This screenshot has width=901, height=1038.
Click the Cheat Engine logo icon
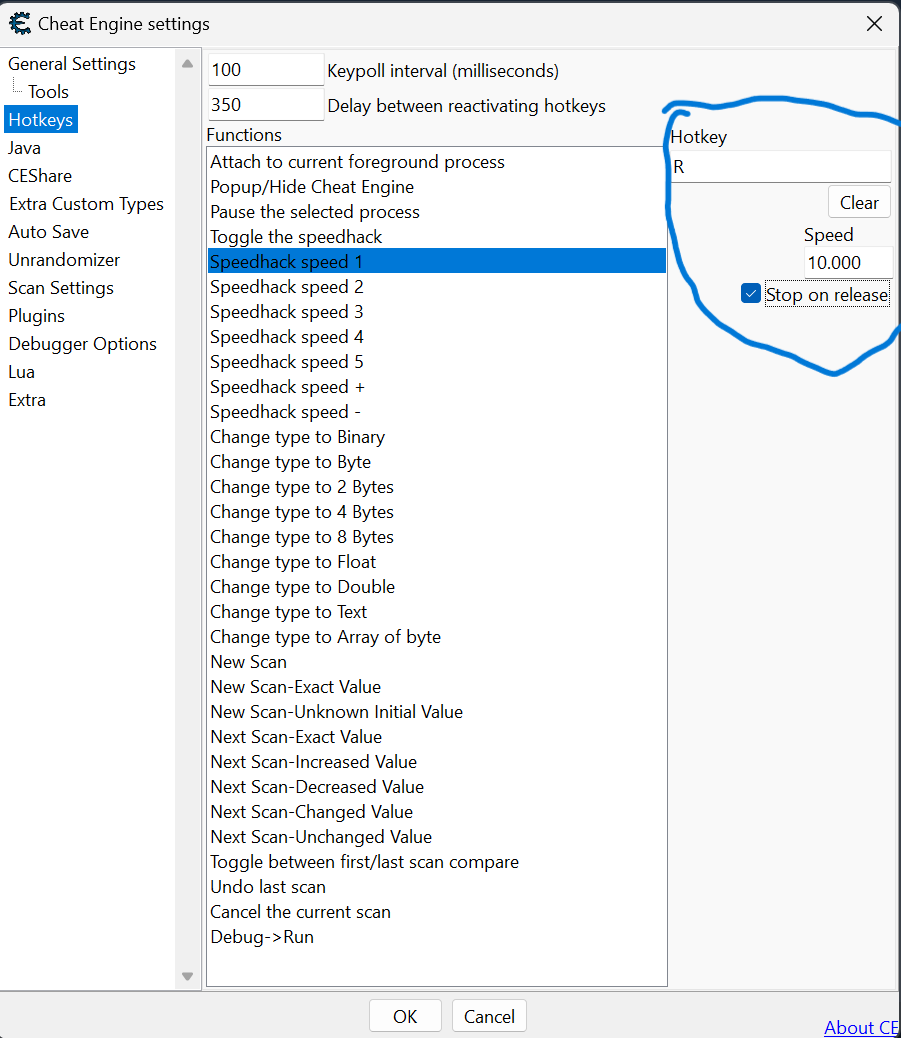coord(19,23)
